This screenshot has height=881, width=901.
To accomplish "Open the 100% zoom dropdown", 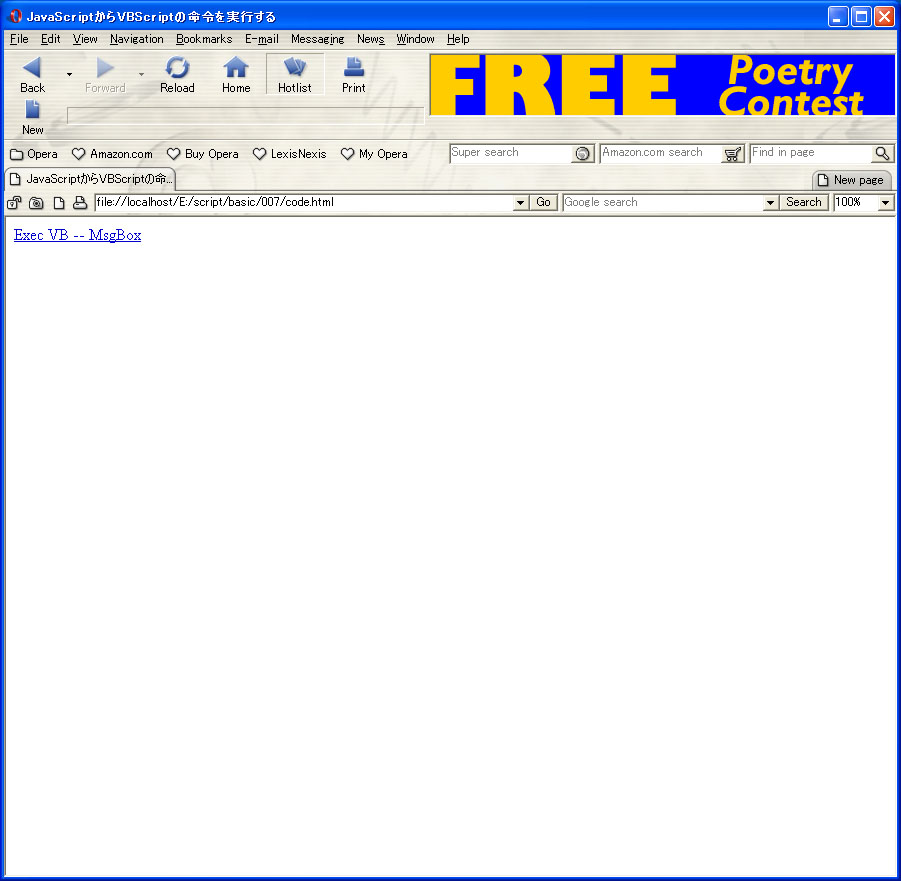I will tap(885, 202).
